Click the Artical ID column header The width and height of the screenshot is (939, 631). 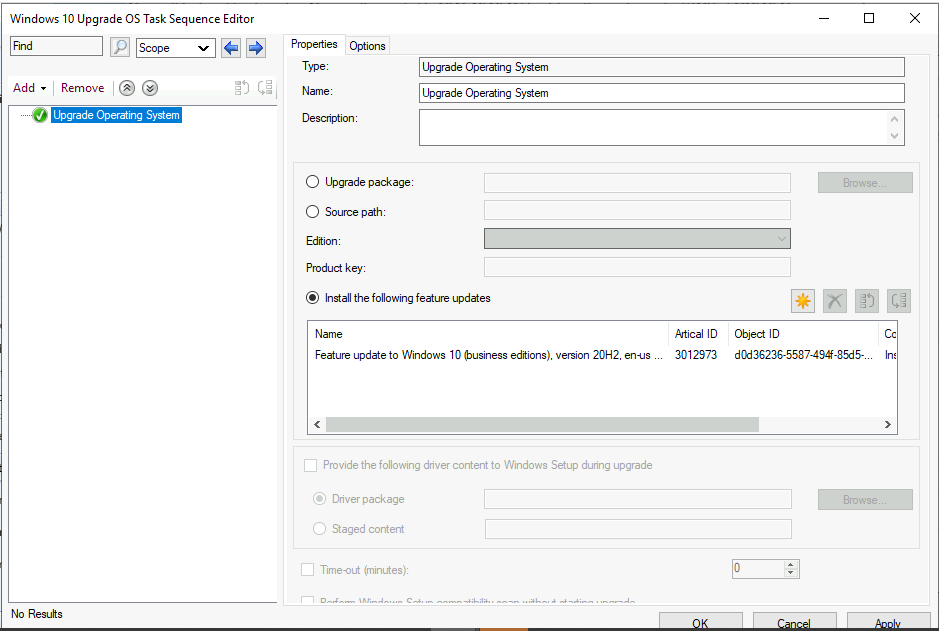click(698, 333)
